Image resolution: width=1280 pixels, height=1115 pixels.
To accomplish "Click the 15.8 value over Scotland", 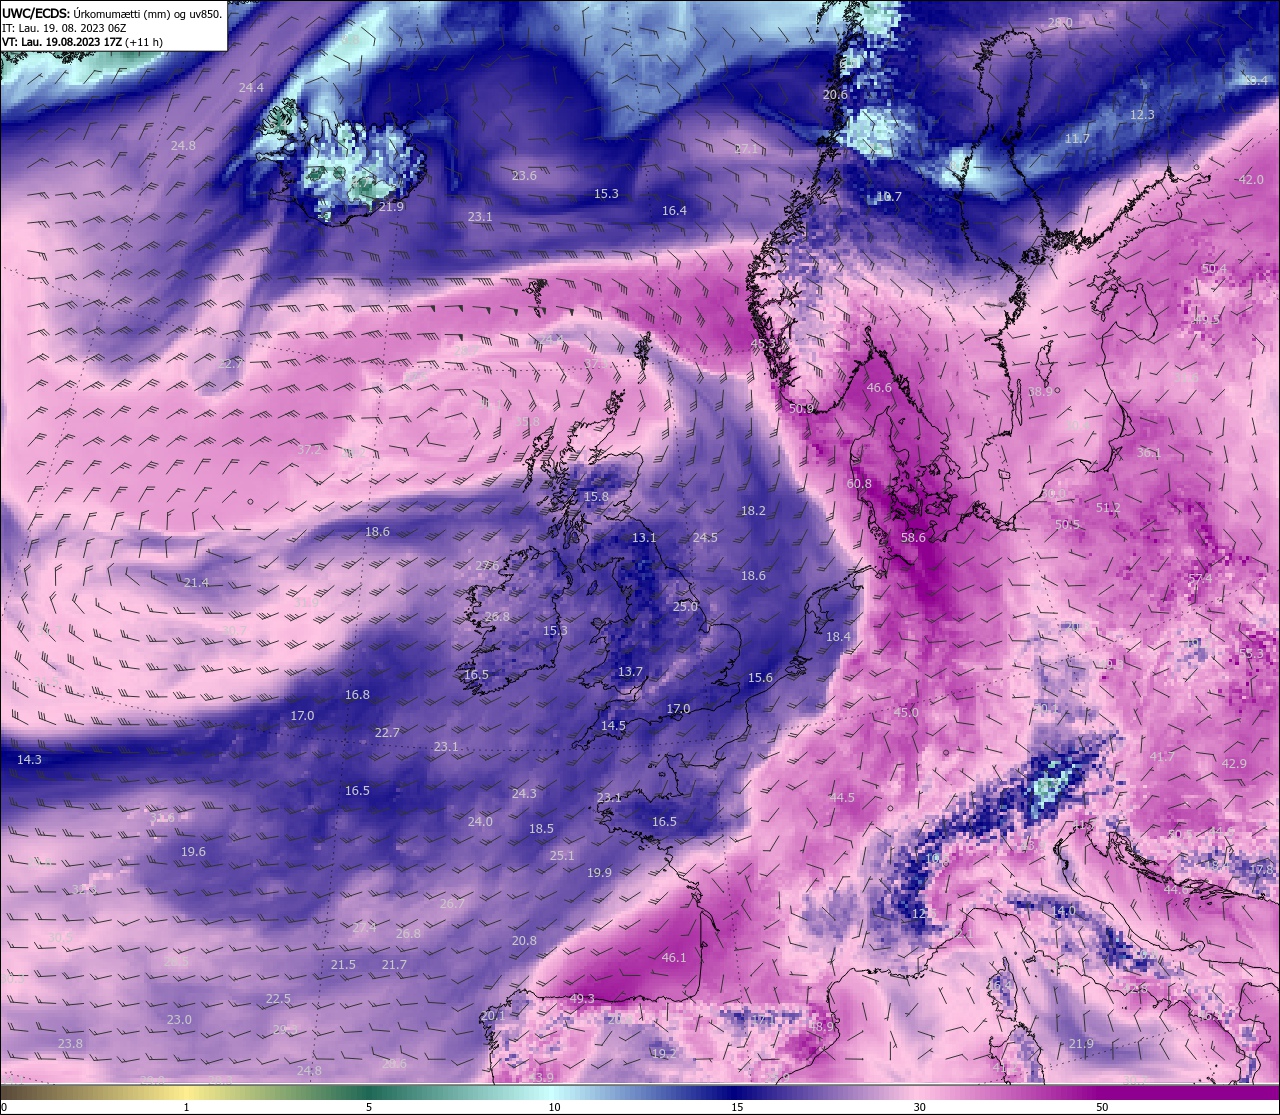I will click(596, 497).
